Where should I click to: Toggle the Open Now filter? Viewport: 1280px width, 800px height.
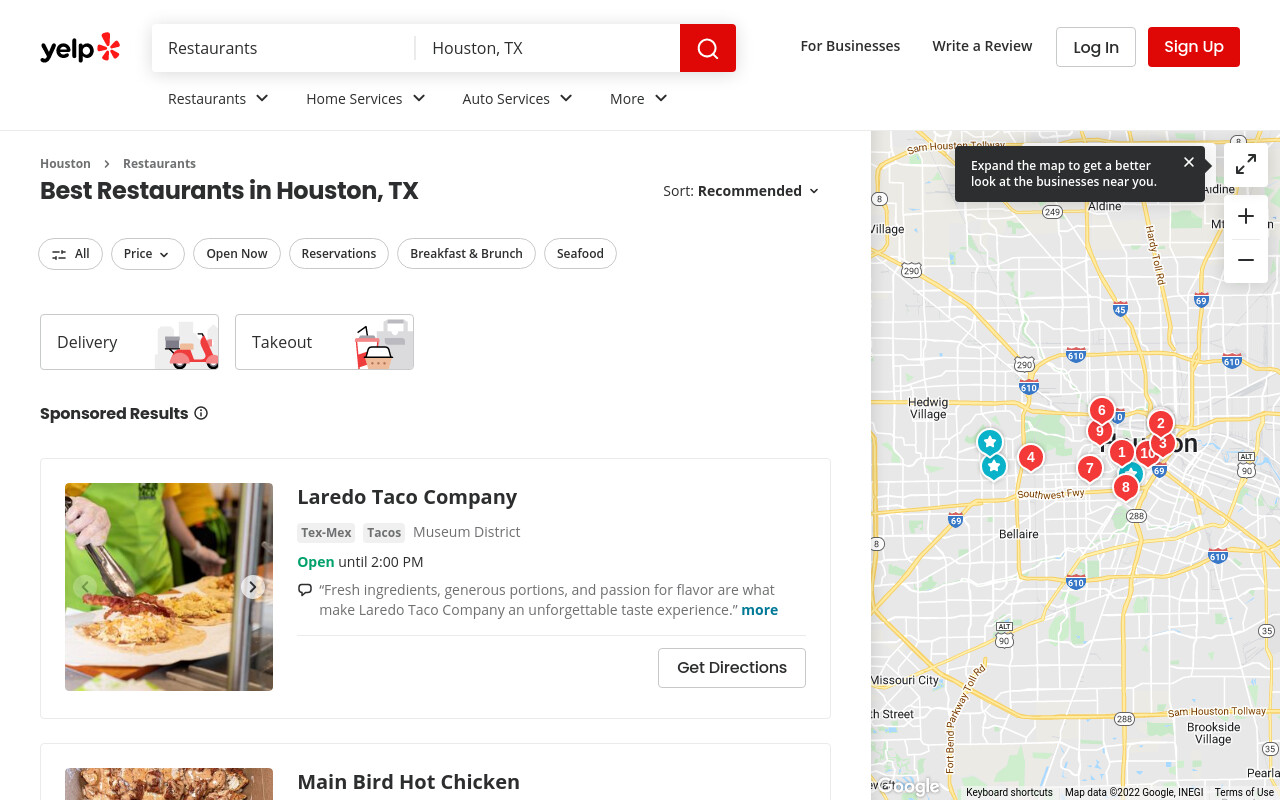(237, 254)
